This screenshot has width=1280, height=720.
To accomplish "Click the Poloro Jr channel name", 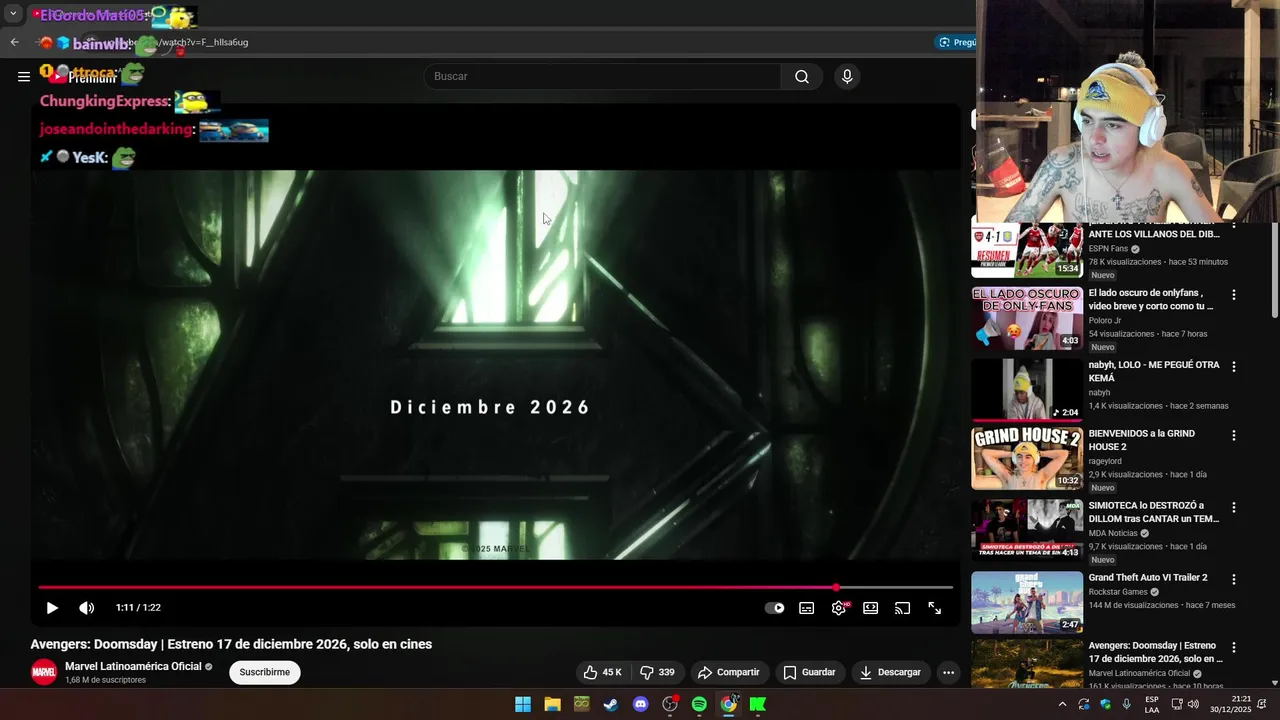I will (x=1104, y=321).
